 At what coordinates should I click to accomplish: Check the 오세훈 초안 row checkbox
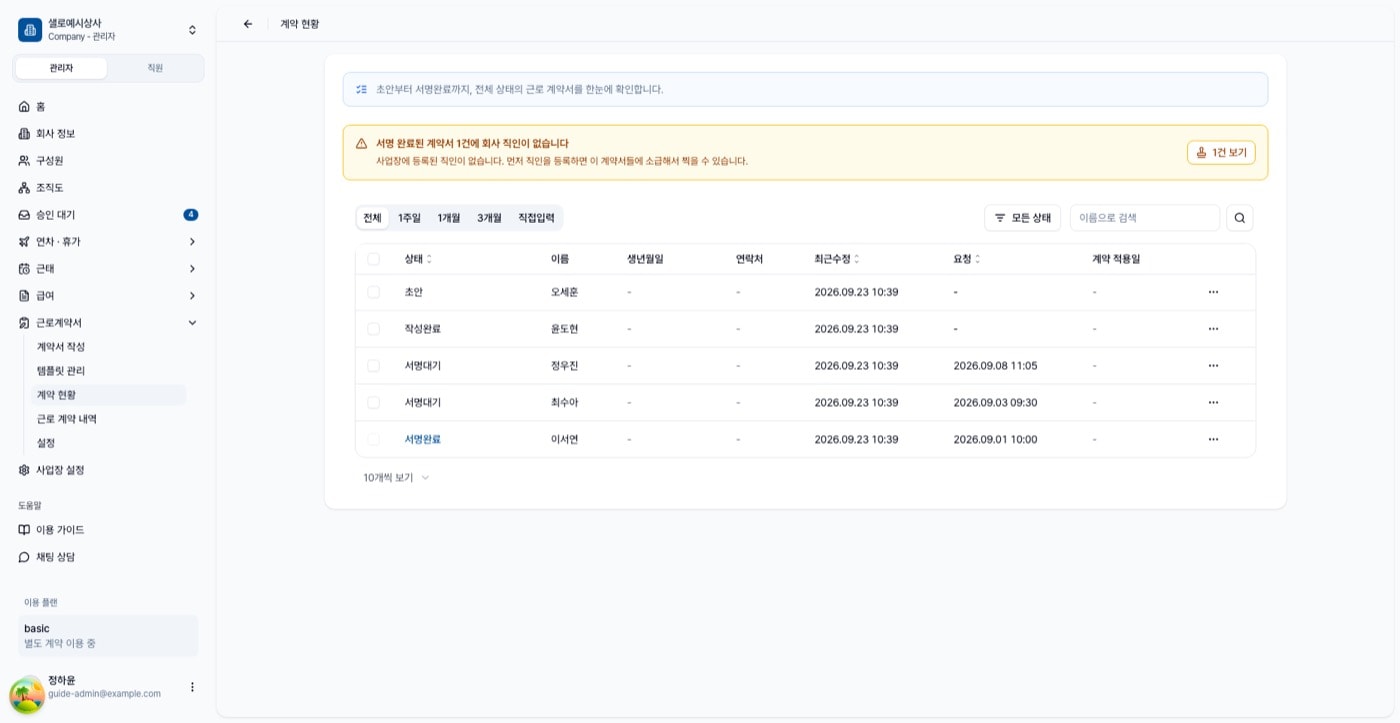tap(373, 292)
